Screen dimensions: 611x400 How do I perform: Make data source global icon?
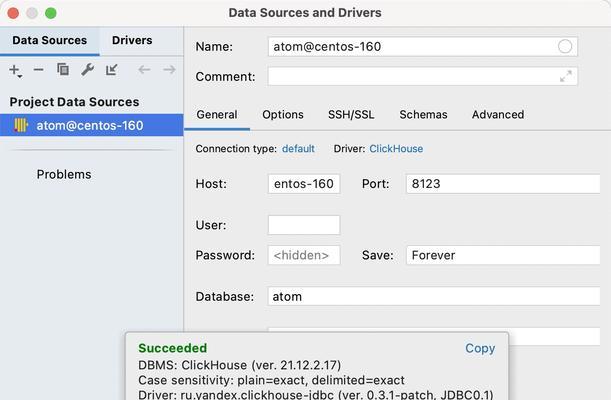111,70
